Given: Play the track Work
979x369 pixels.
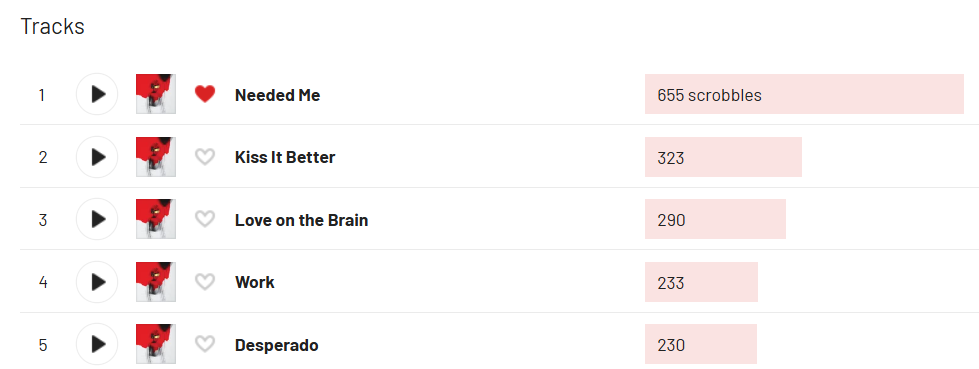Looking at the screenshot, I should 97,282.
